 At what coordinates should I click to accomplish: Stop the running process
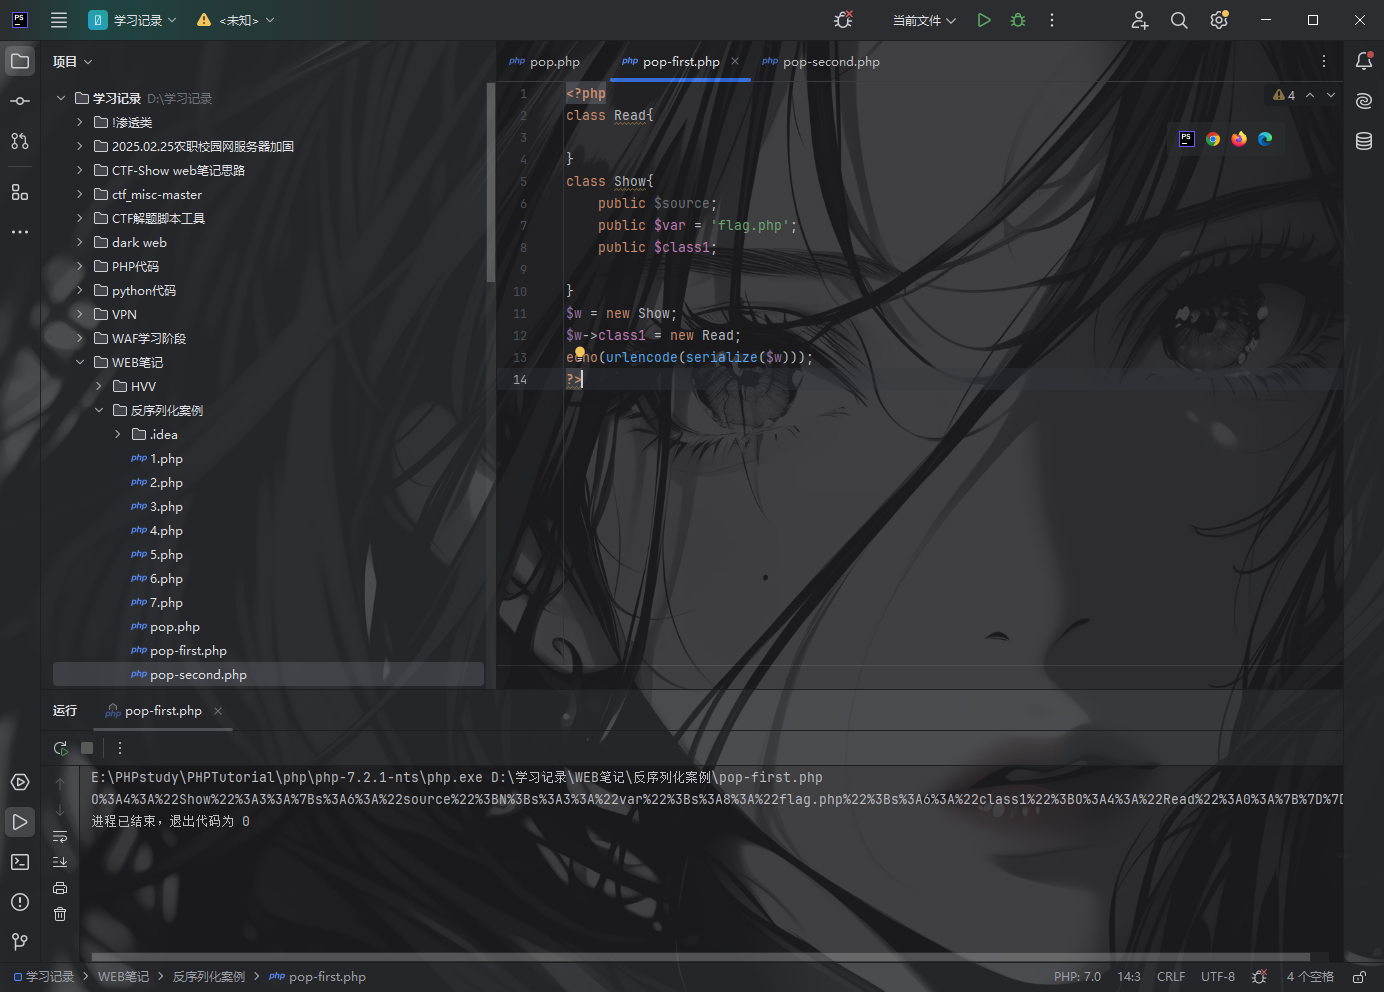tap(87, 748)
